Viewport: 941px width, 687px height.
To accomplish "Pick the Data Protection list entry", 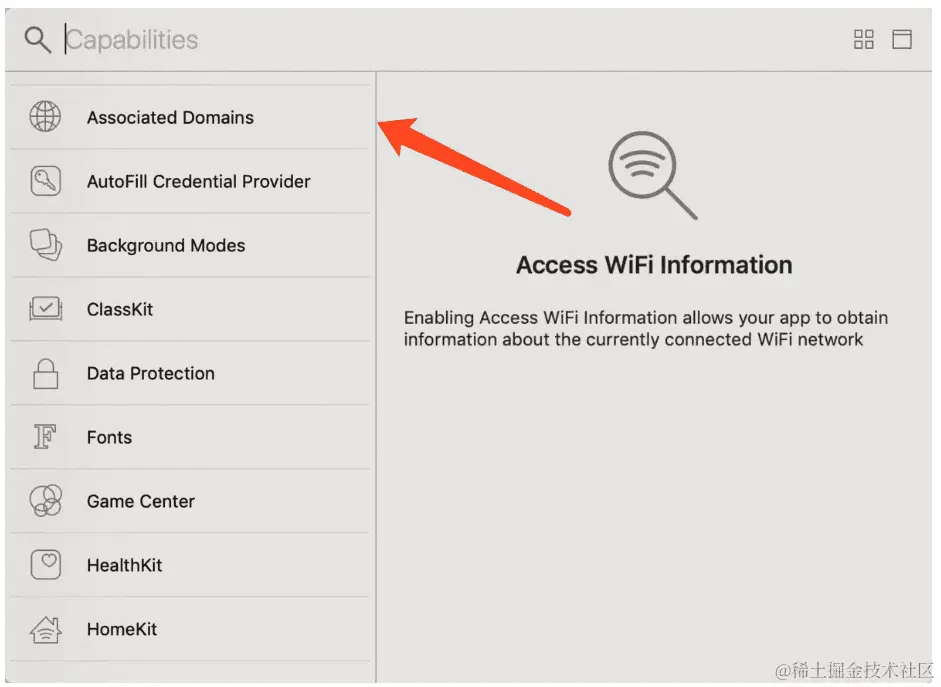I will coord(150,373).
